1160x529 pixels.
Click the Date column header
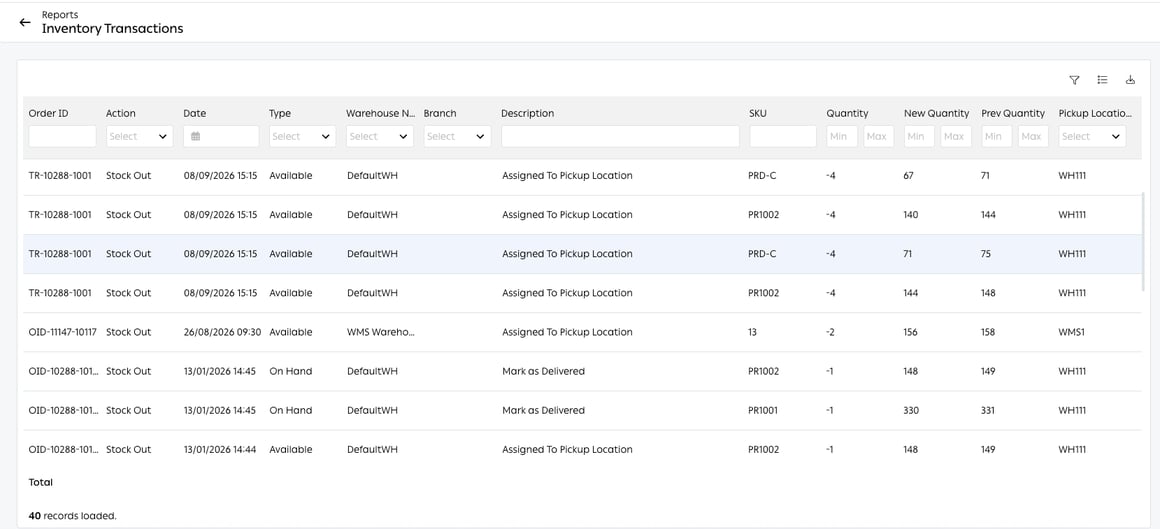click(195, 113)
